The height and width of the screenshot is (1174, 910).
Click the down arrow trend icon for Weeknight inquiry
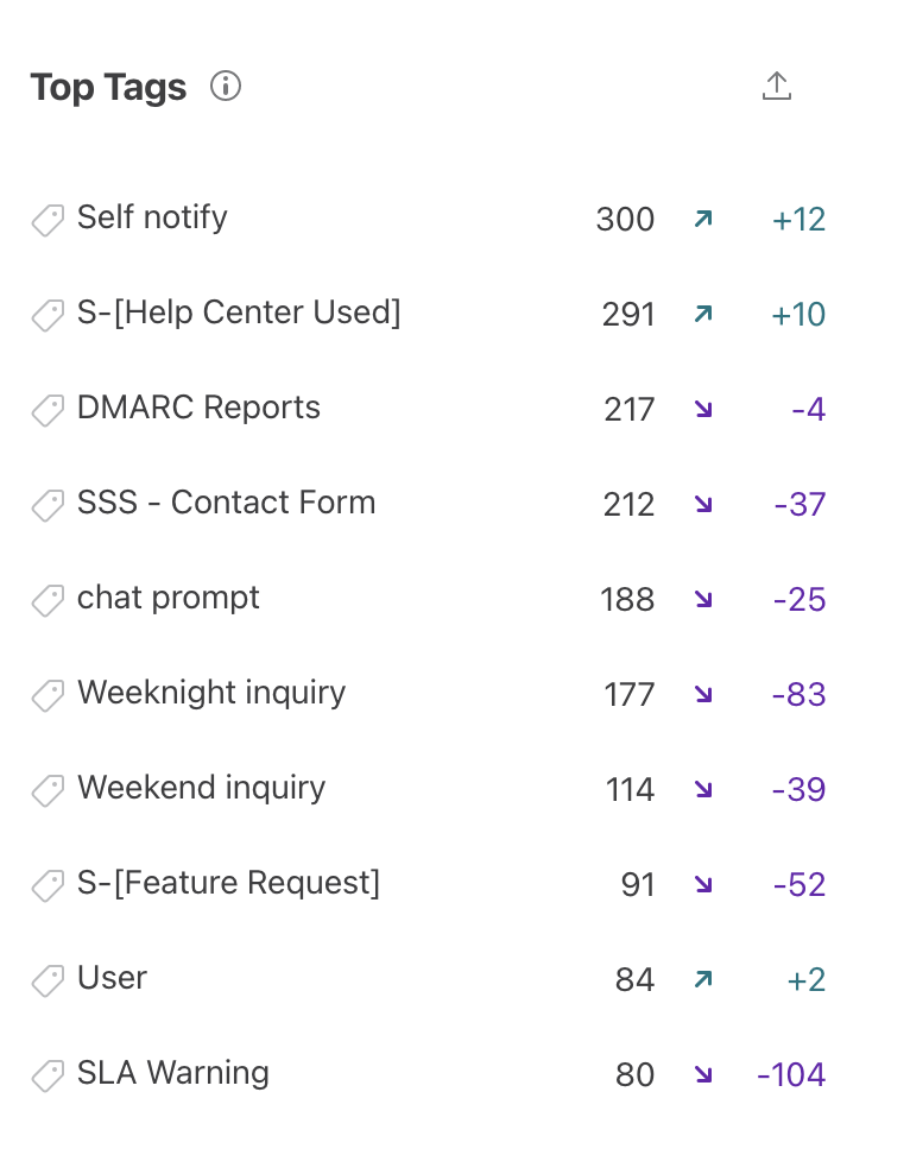[x=703, y=694]
